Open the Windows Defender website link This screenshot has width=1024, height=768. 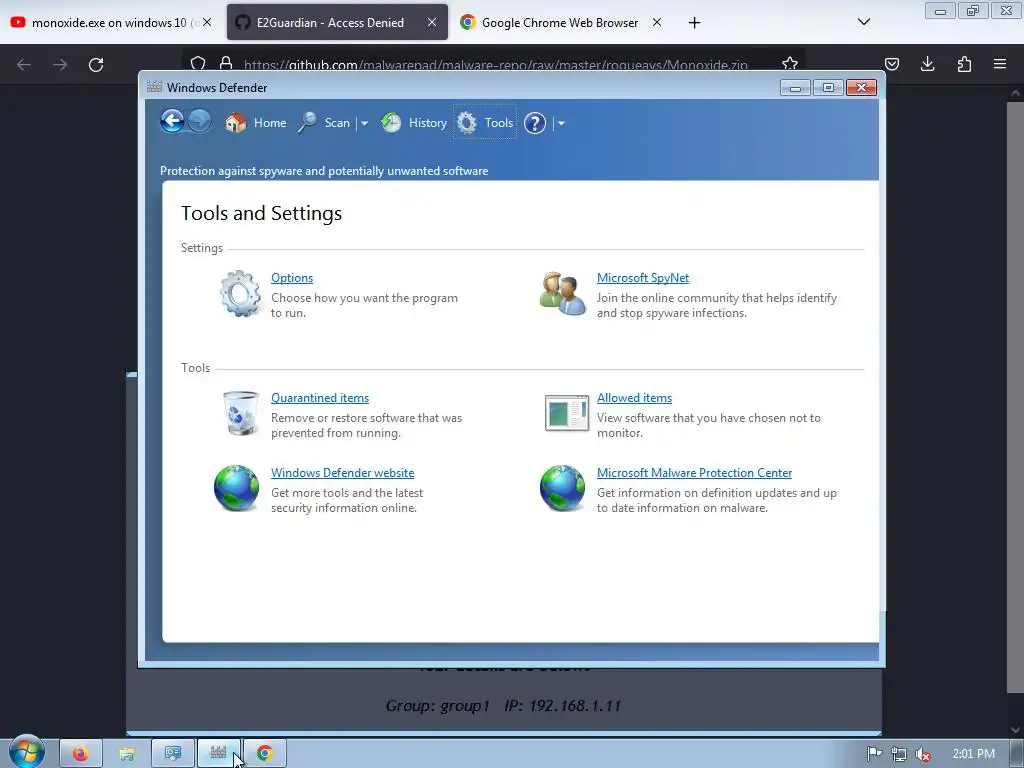point(342,473)
